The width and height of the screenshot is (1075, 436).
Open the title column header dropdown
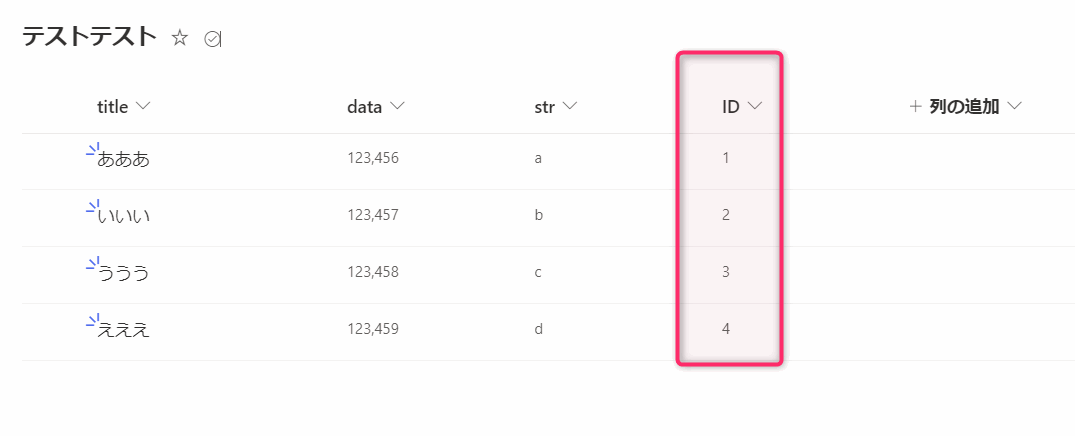(x=143, y=106)
